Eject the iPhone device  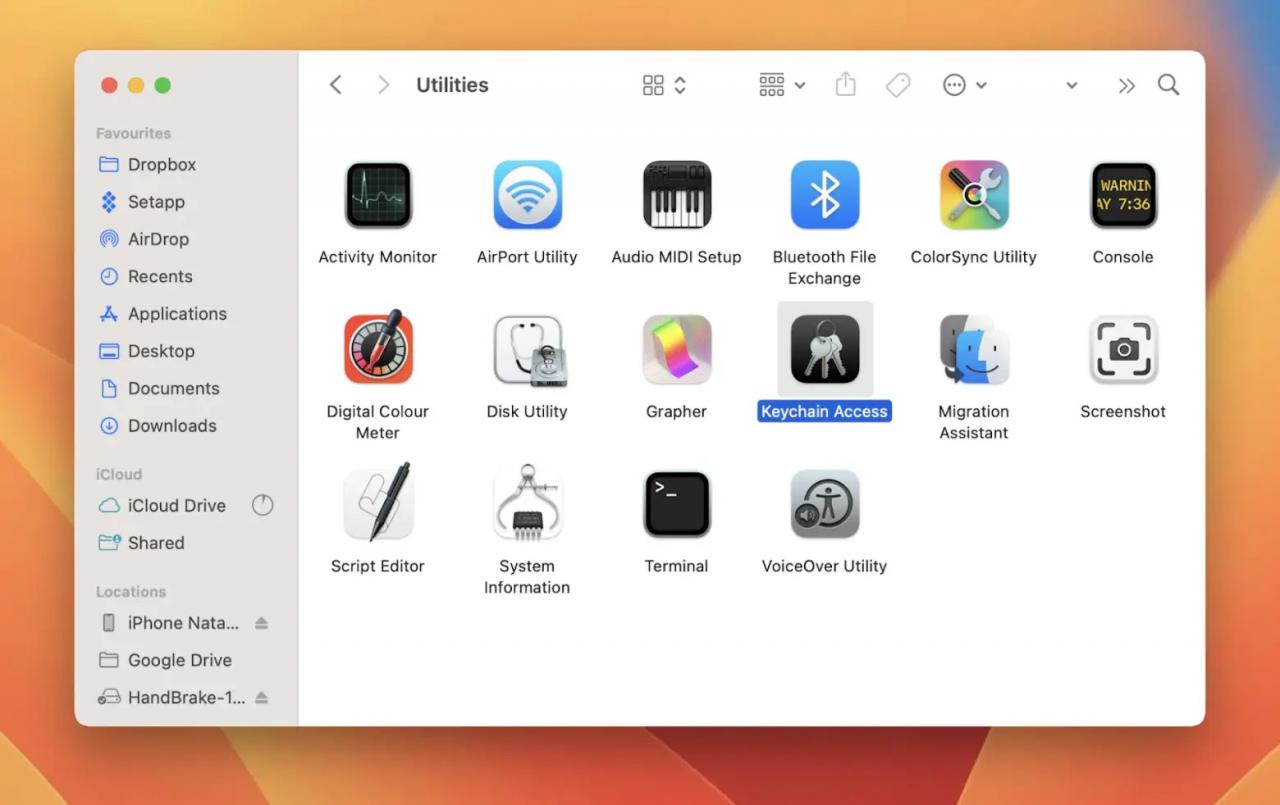click(262, 623)
